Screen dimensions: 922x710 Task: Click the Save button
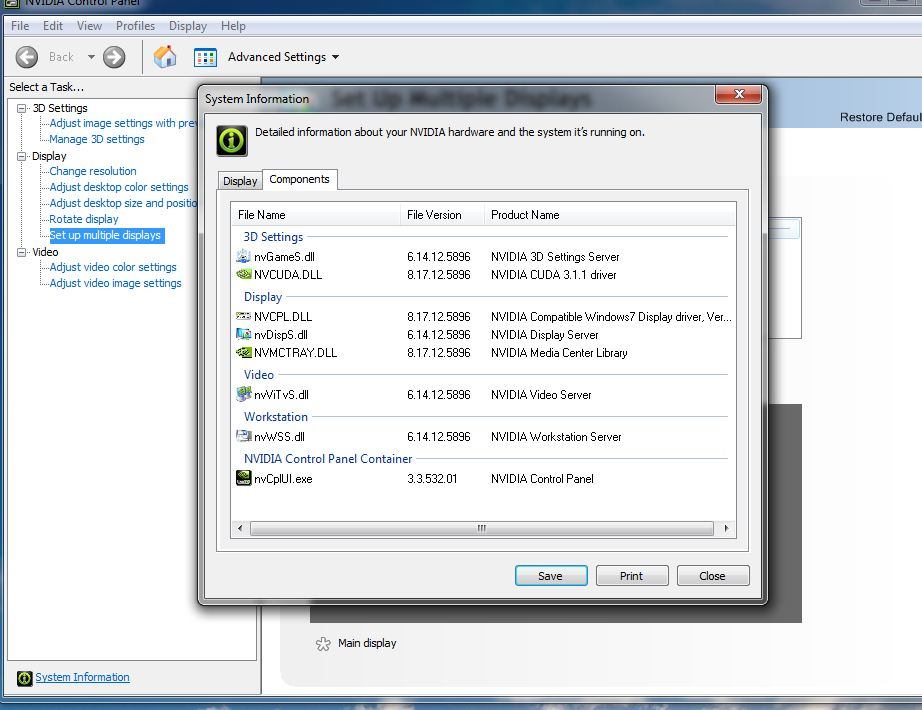(551, 576)
